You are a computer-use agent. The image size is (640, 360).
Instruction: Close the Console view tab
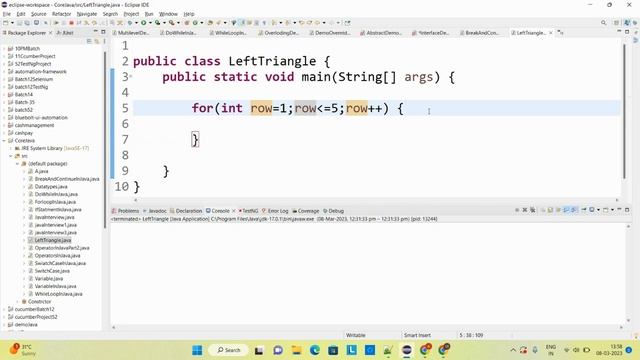(x=233, y=211)
